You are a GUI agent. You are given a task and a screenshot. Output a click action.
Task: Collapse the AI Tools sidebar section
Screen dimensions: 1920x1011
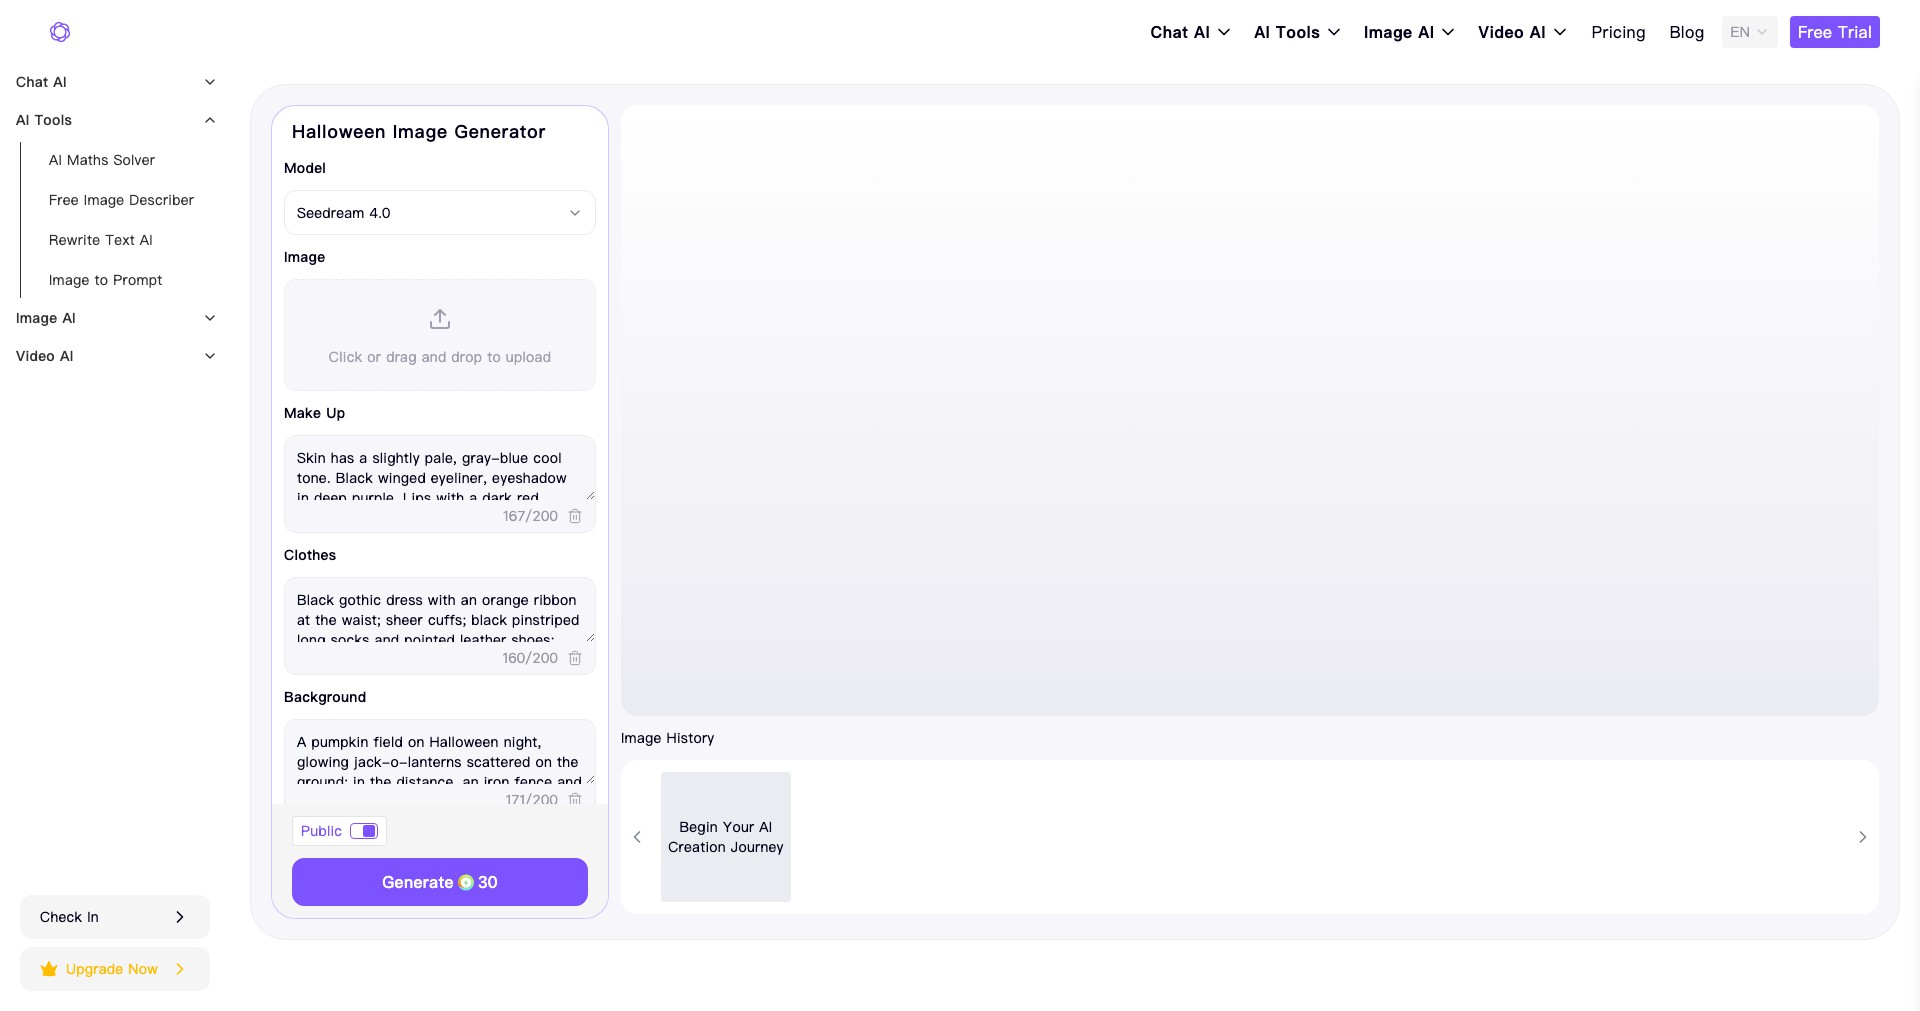point(115,120)
